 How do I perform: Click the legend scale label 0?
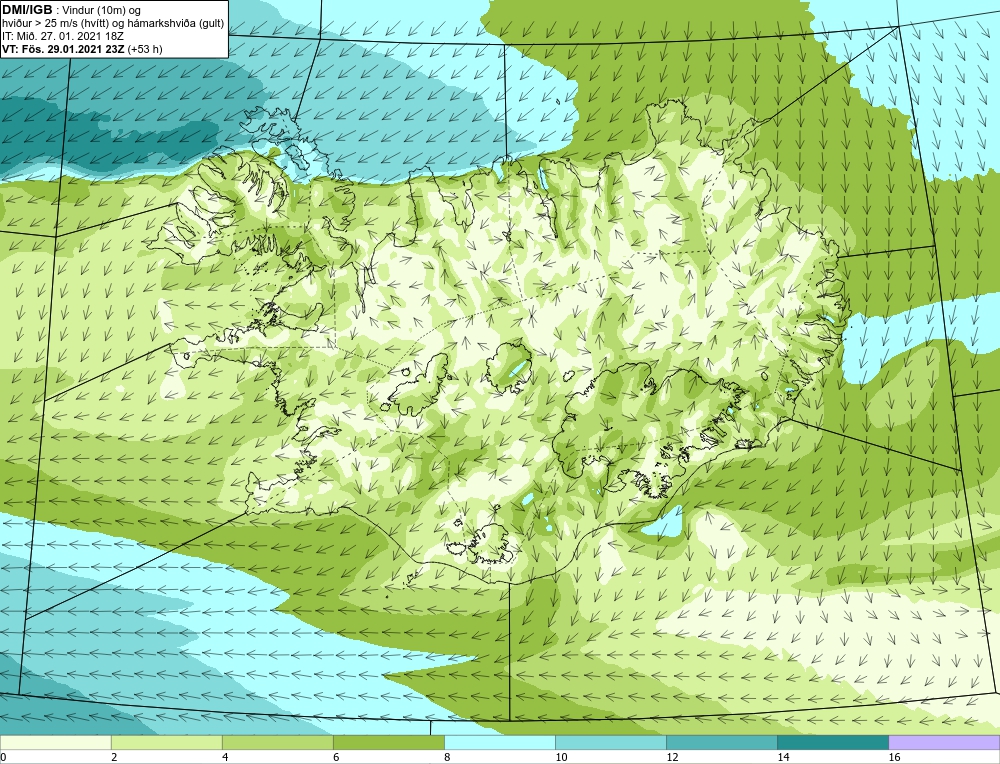3,757
